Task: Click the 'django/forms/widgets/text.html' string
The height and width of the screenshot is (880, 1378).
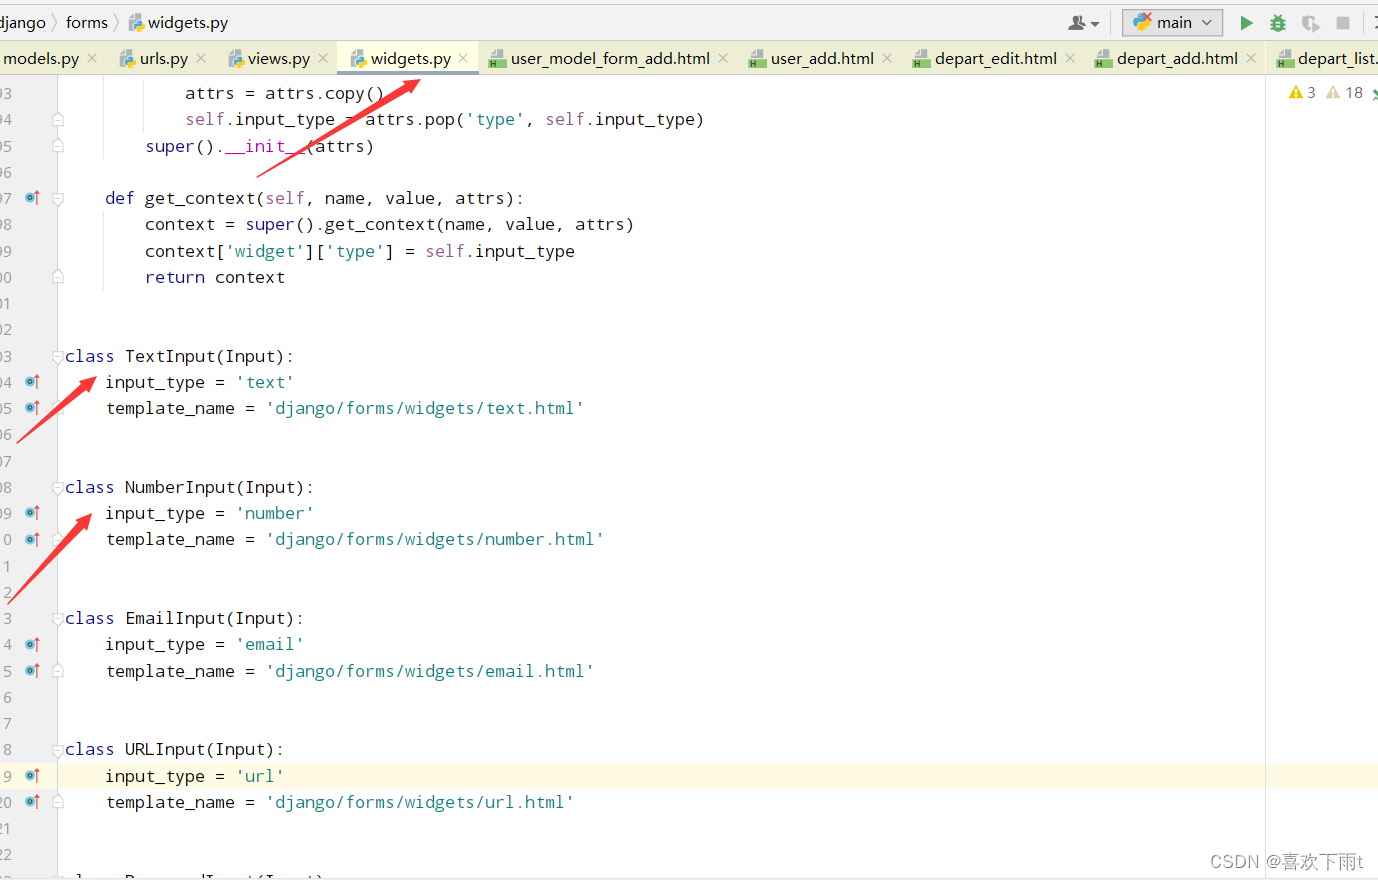Action: 425,408
